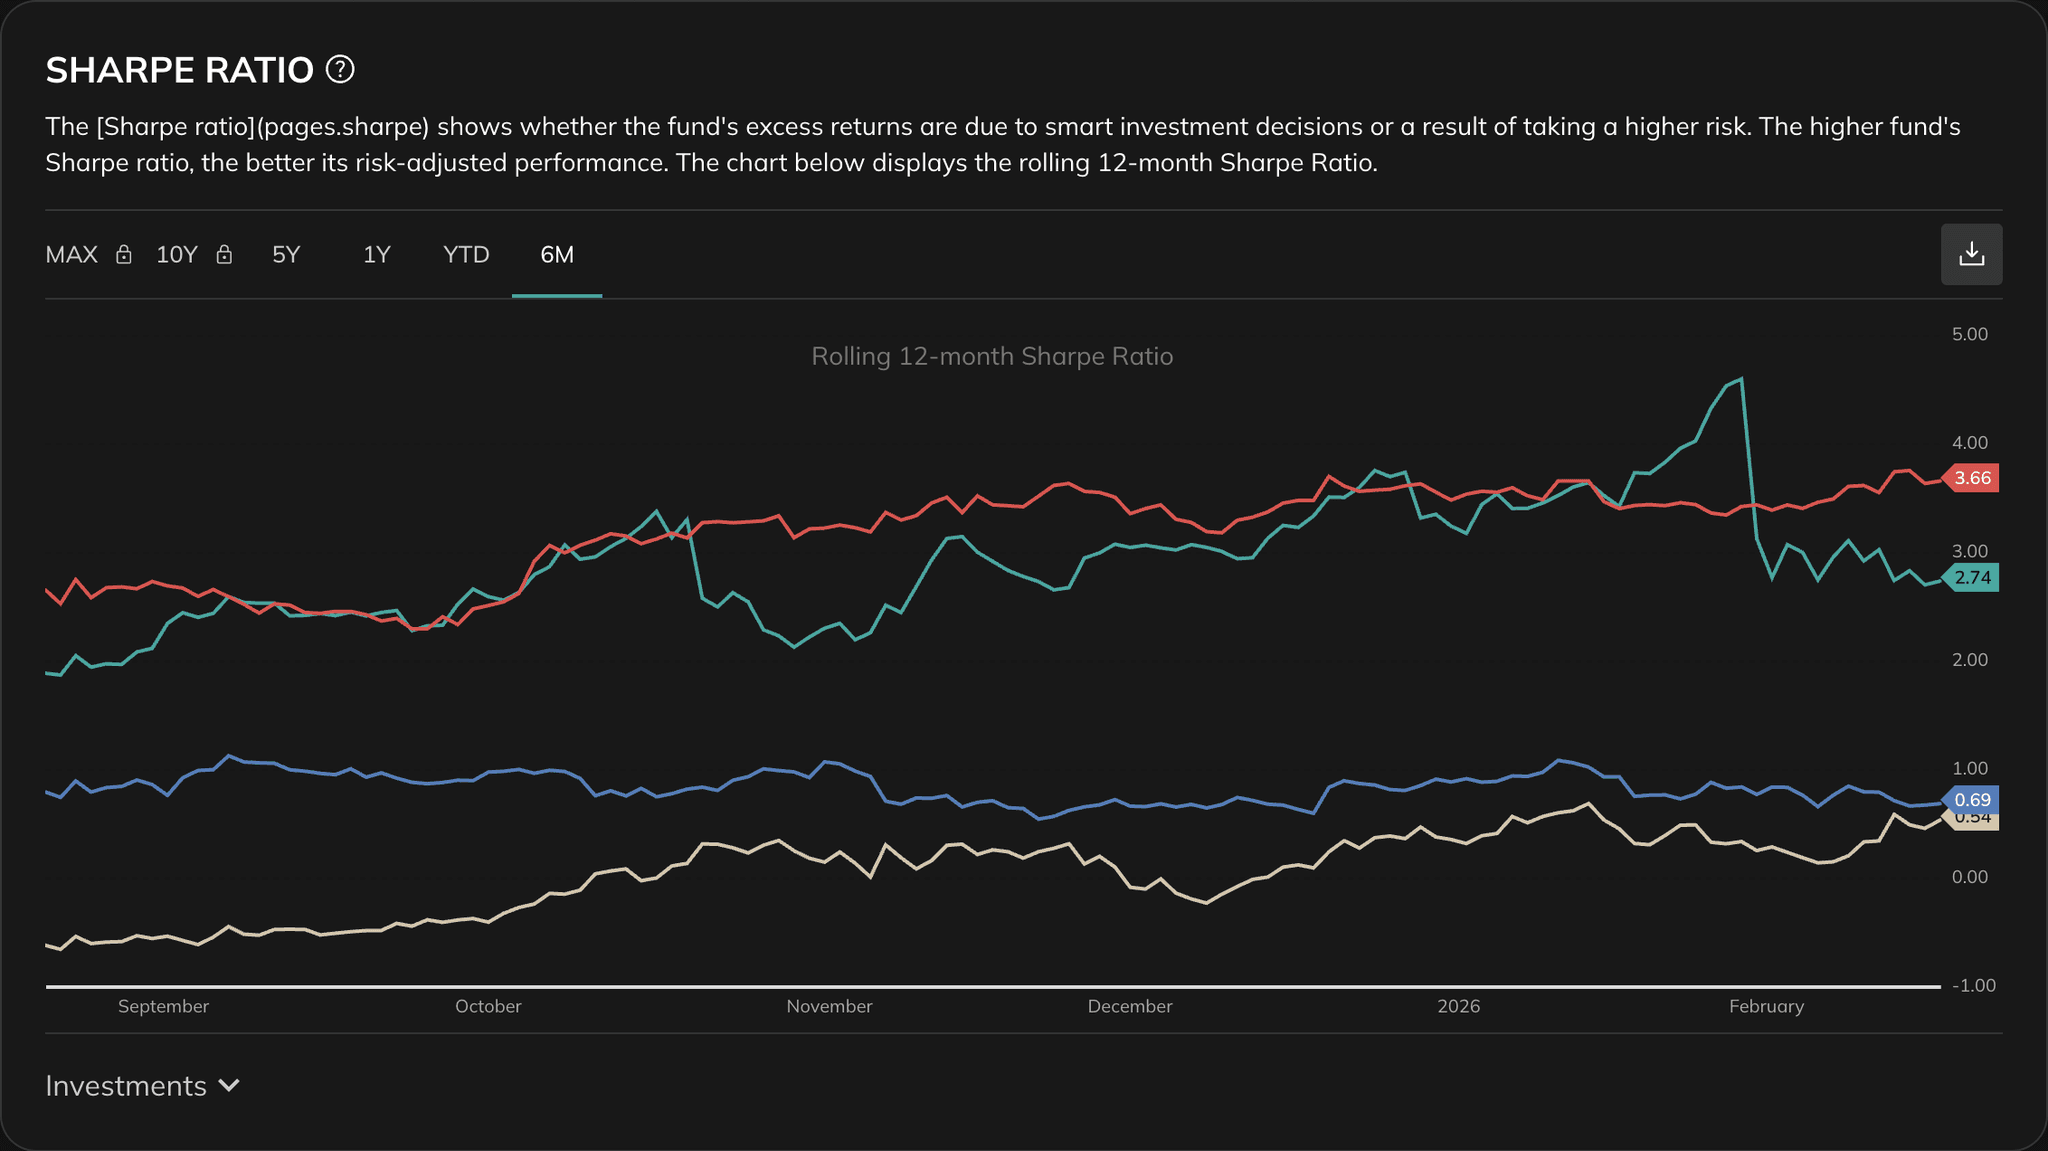The width and height of the screenshot is (2048, 1151).
Task: Click the lock icon next to 10Y
Action: (224, 255)
